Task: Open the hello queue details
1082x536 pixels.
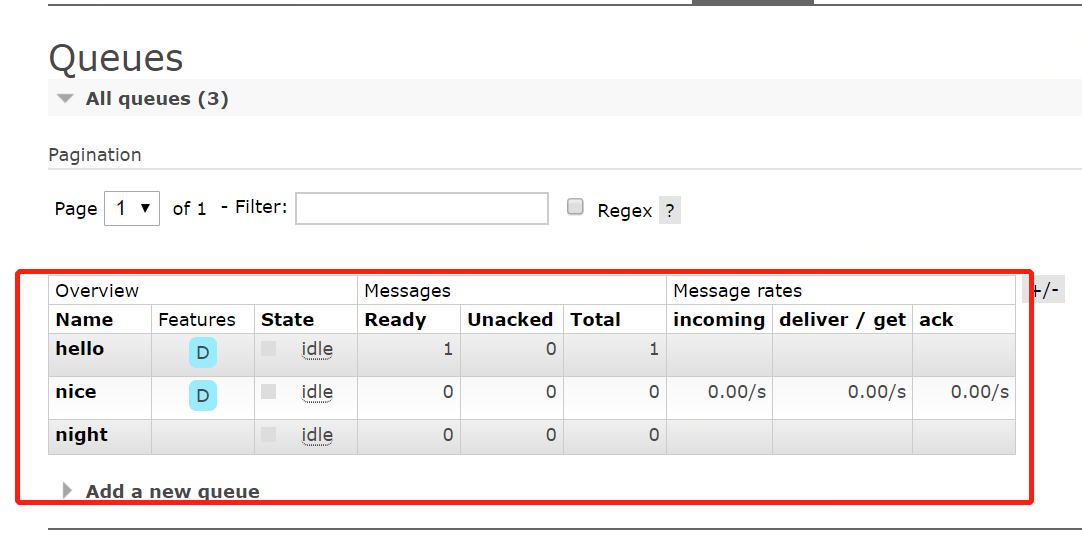Action: tap(80, 349)
